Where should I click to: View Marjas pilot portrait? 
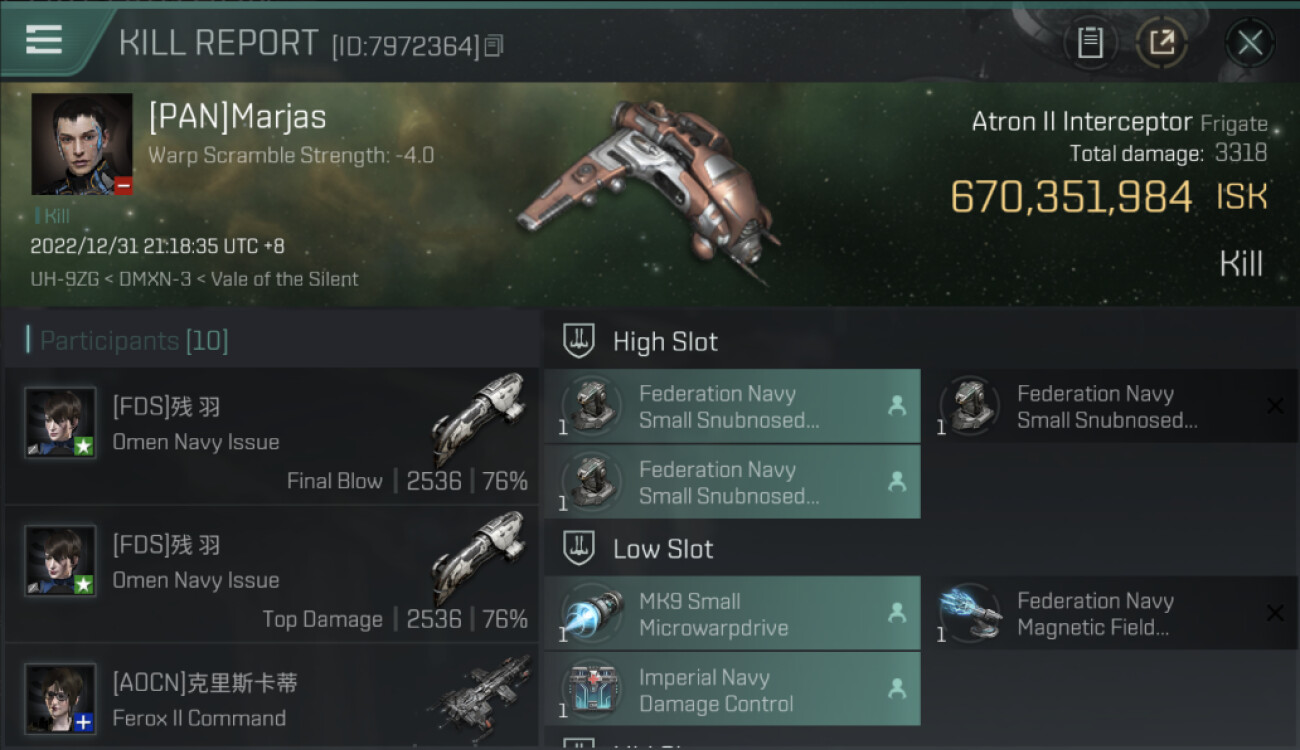click(82, 144)
